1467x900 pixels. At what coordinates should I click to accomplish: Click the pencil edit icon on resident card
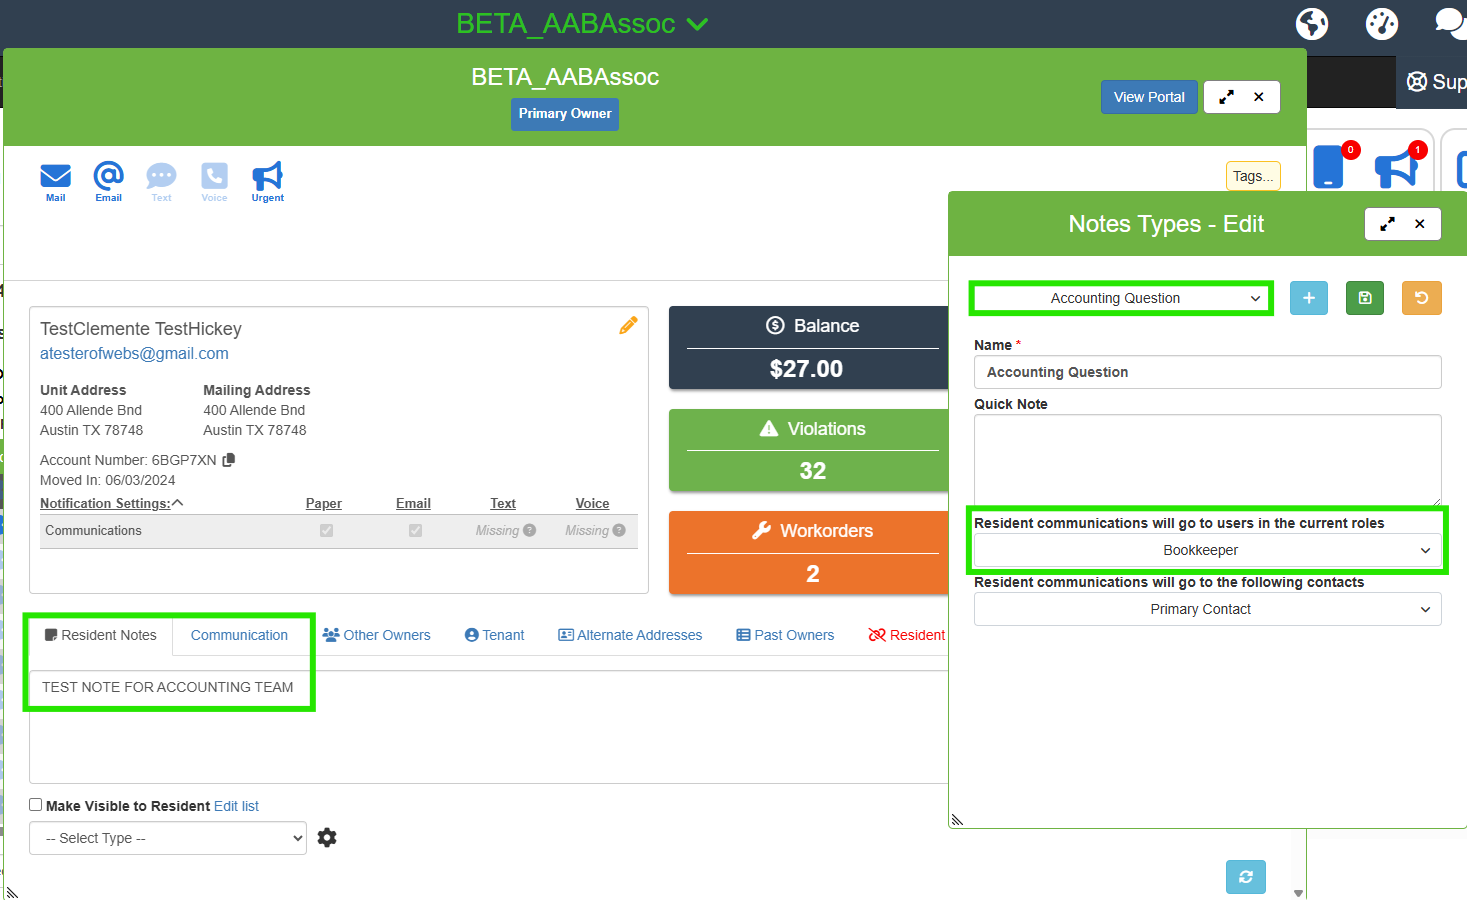tap(628, 326)
